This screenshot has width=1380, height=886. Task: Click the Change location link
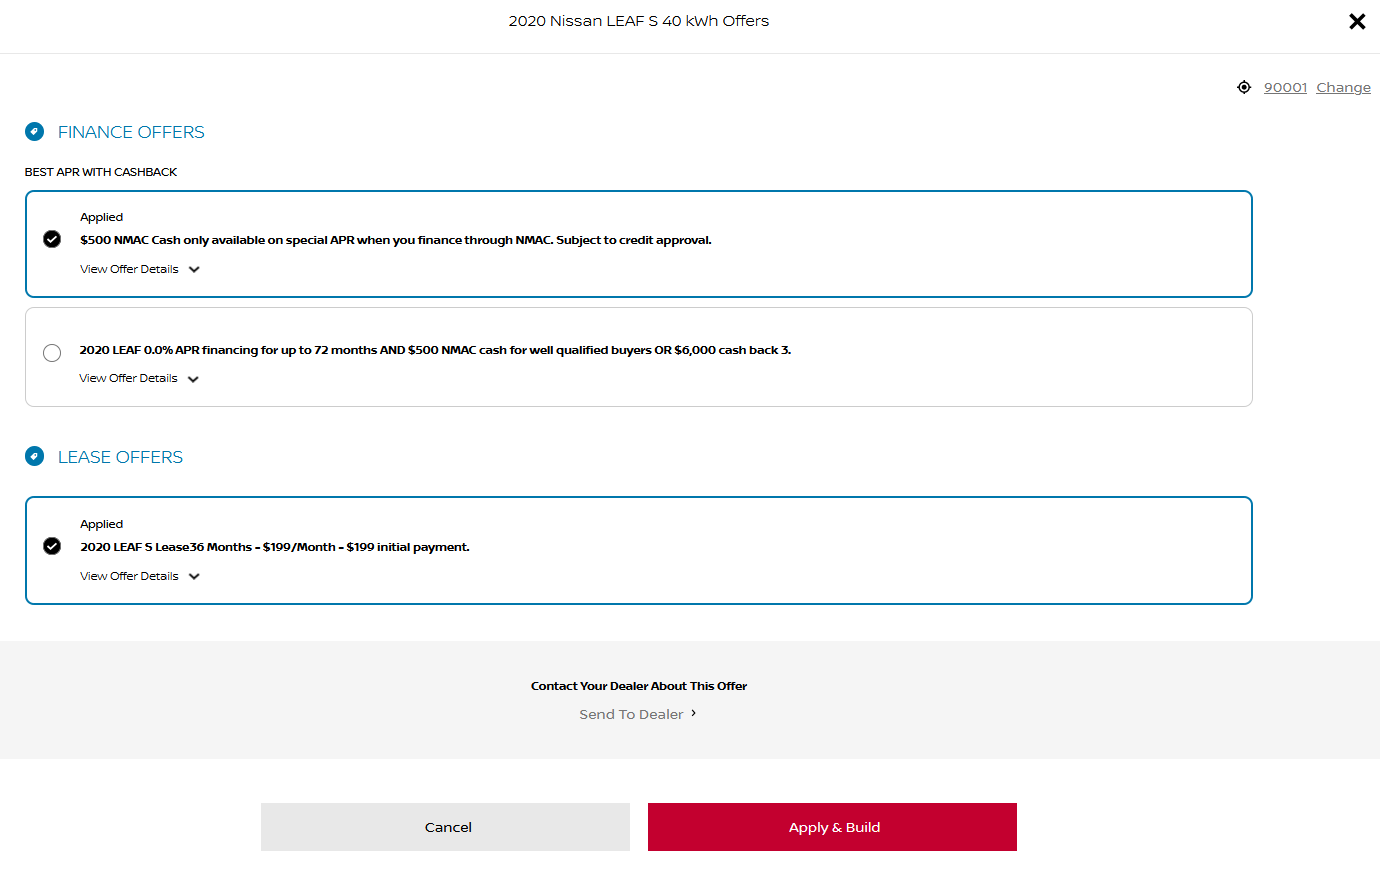click(1343, 87)
